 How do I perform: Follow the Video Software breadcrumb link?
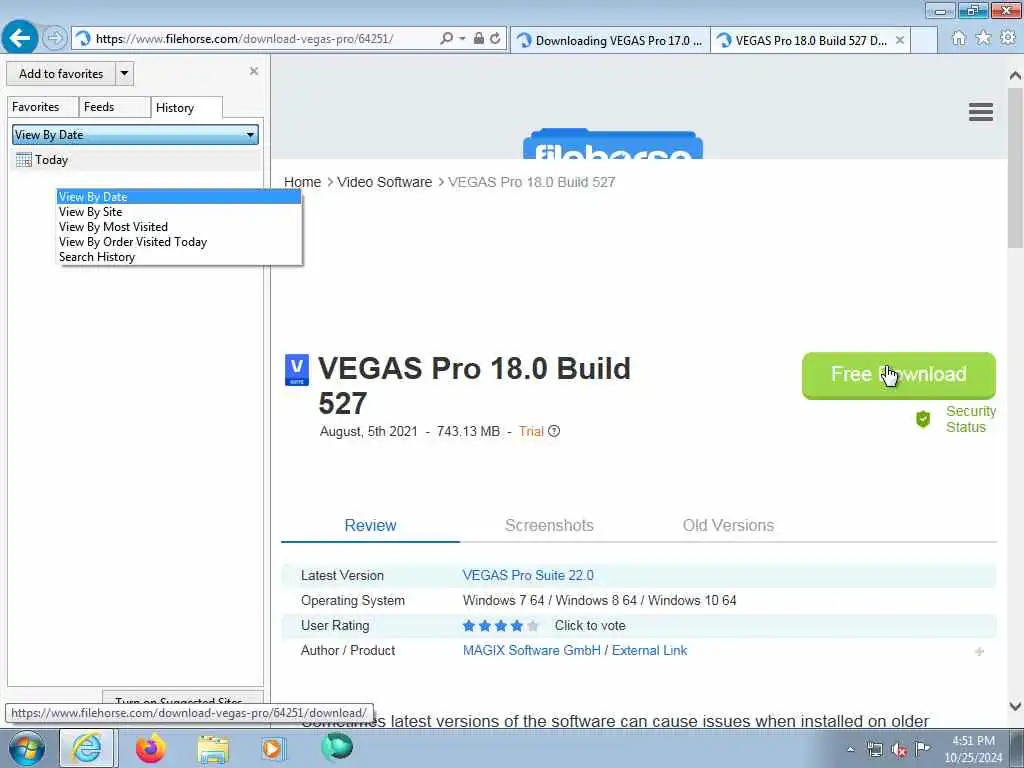[384, 182]
